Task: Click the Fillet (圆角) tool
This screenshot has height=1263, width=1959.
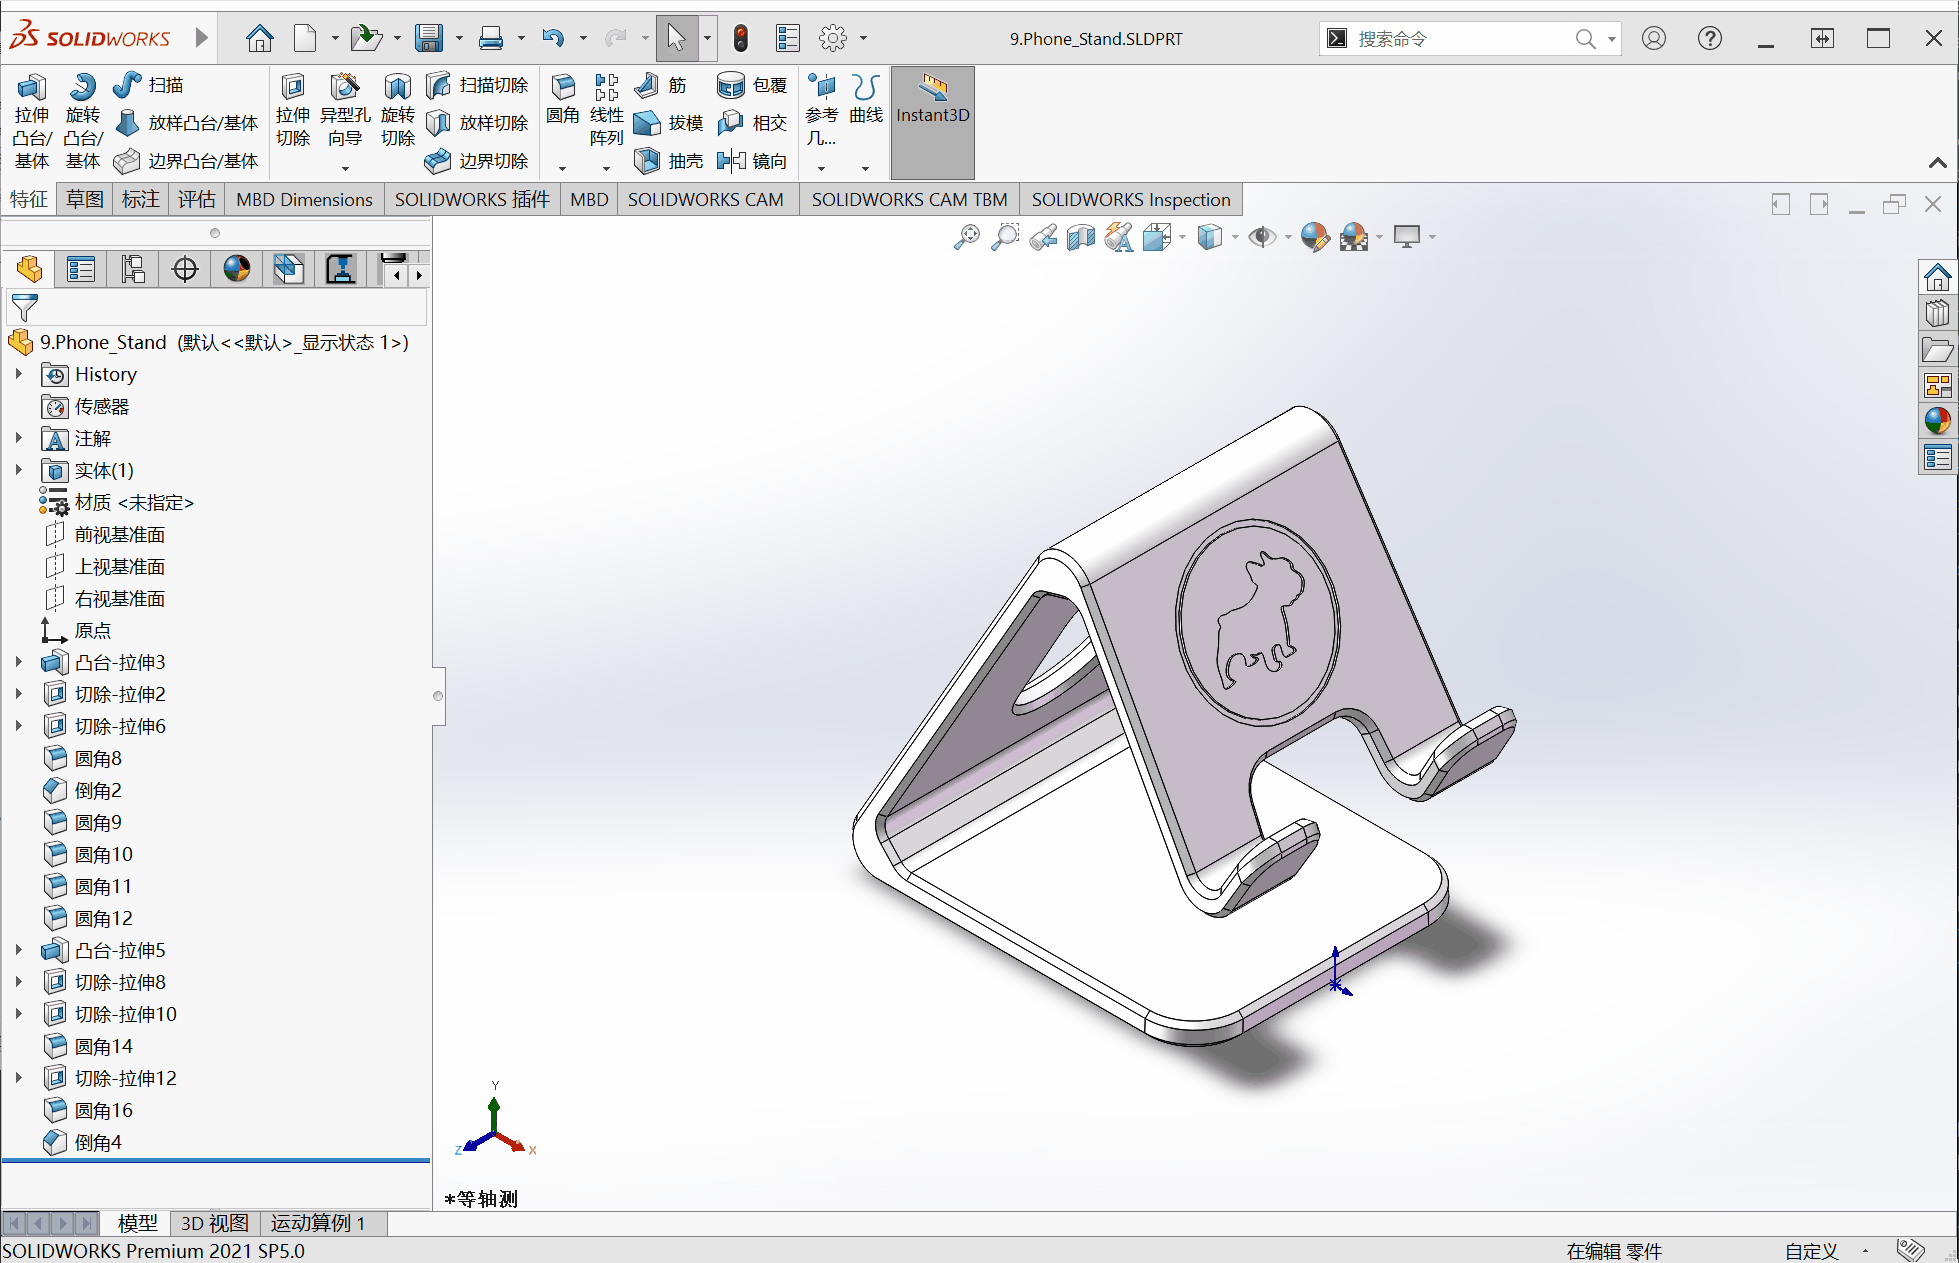Action: point(563,100)
